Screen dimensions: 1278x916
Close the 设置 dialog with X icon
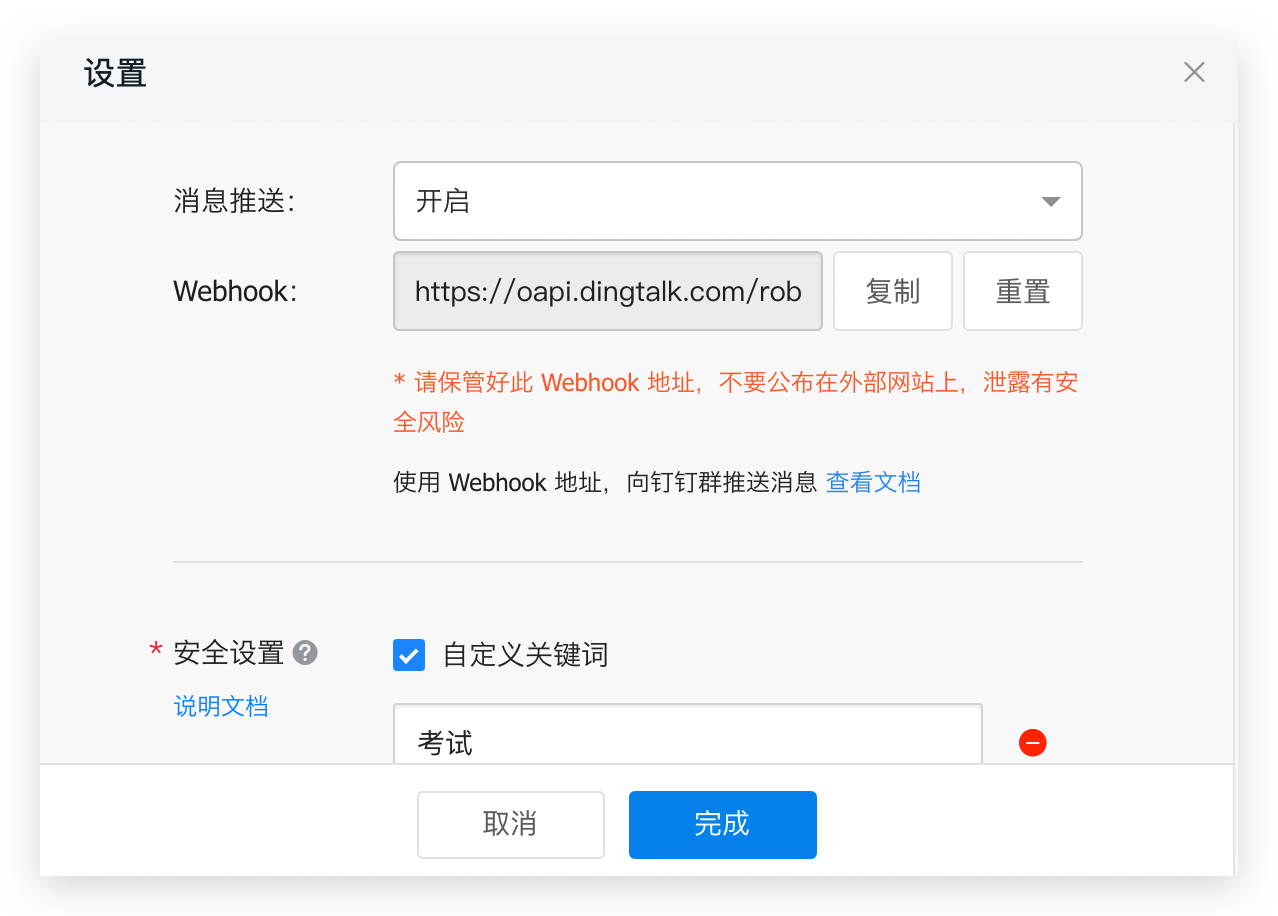pos(1194,72)
